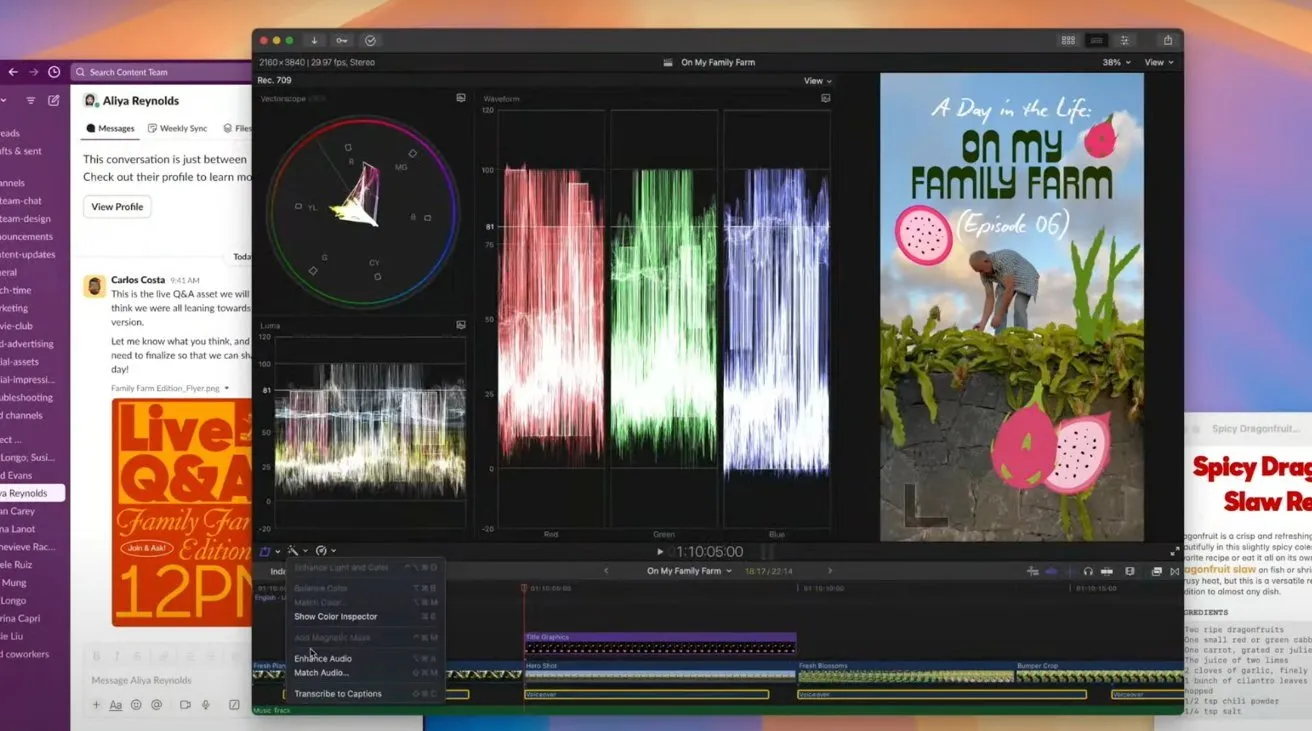Toggle Aa text formatting in Slack composer

click(x=116, y=705)
